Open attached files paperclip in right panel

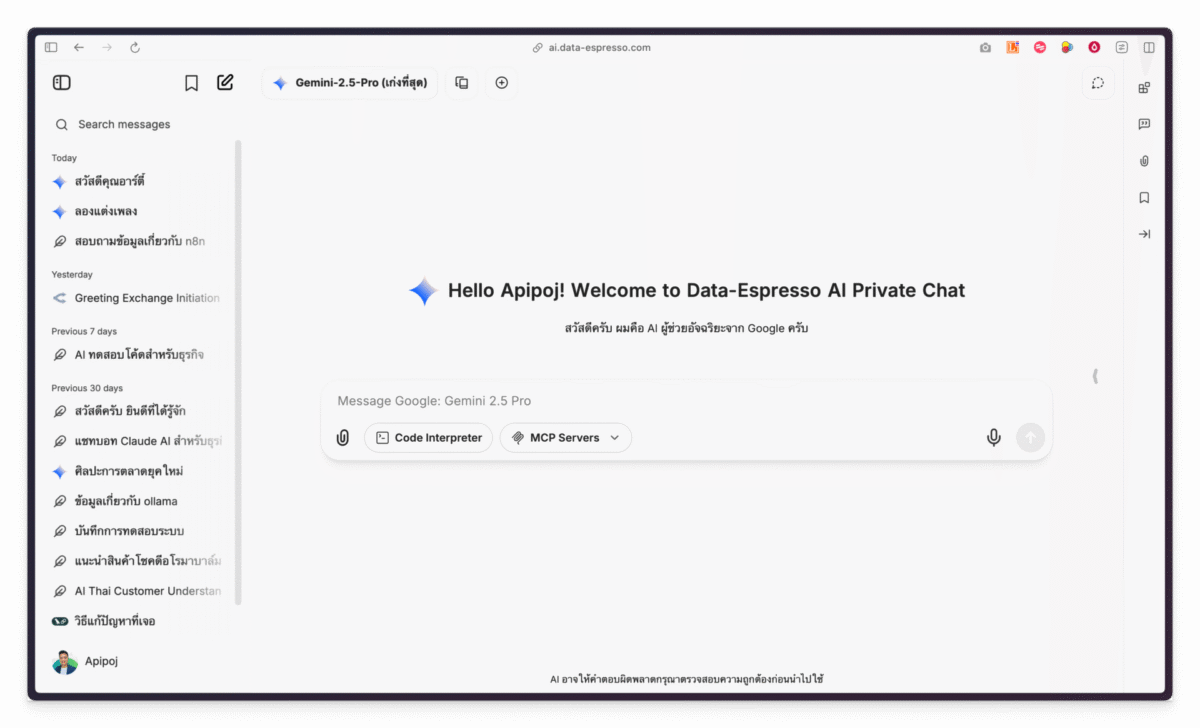(x=1144, y=161)
